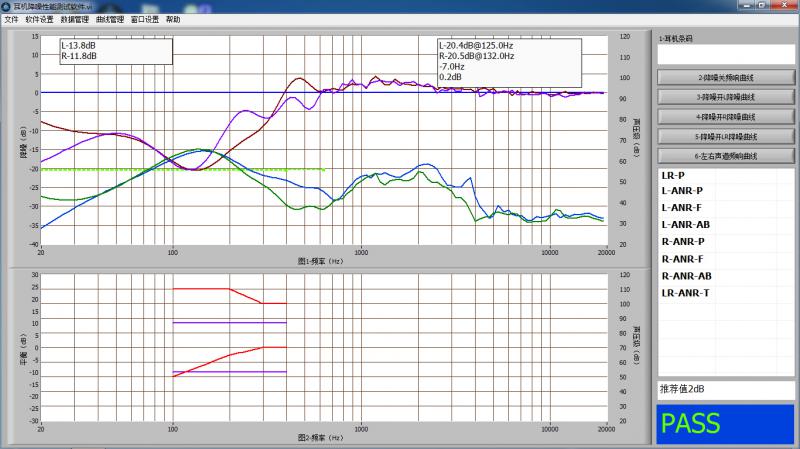Click the 1-耳机条码 barcode input field
The height and width of the screenshot is (449, 800).
tap(726, 54)
